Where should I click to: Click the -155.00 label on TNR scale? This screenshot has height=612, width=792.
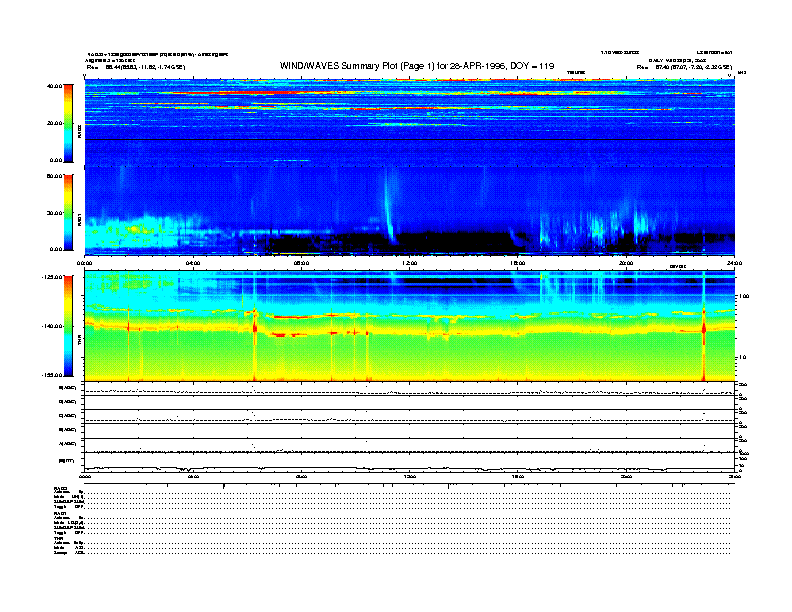pyautogui.click(x=52, y=375)
